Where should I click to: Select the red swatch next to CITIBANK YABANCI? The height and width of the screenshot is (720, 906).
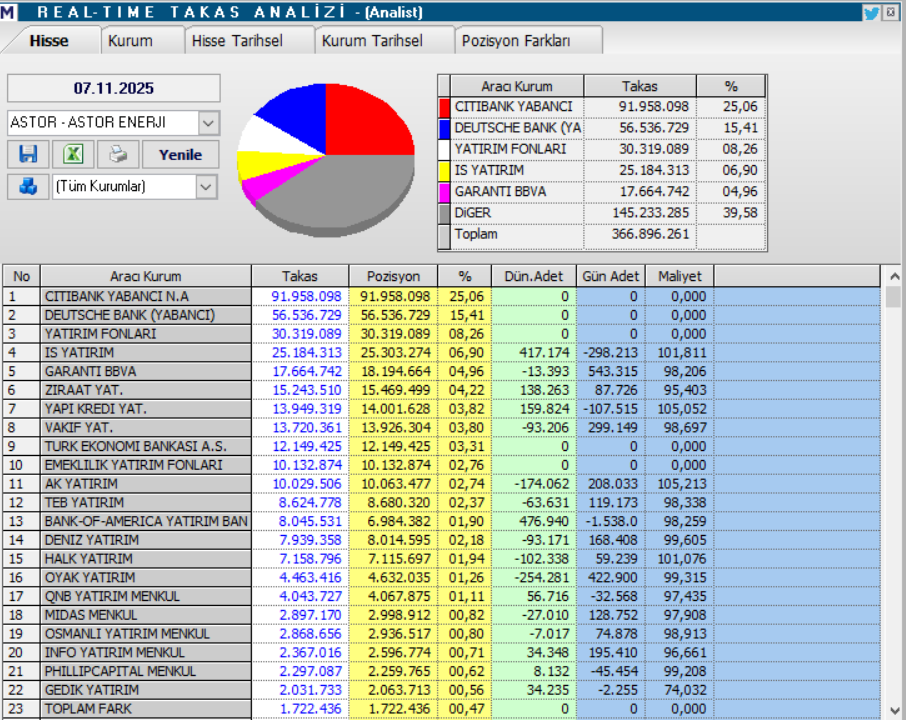click(444, 108)
